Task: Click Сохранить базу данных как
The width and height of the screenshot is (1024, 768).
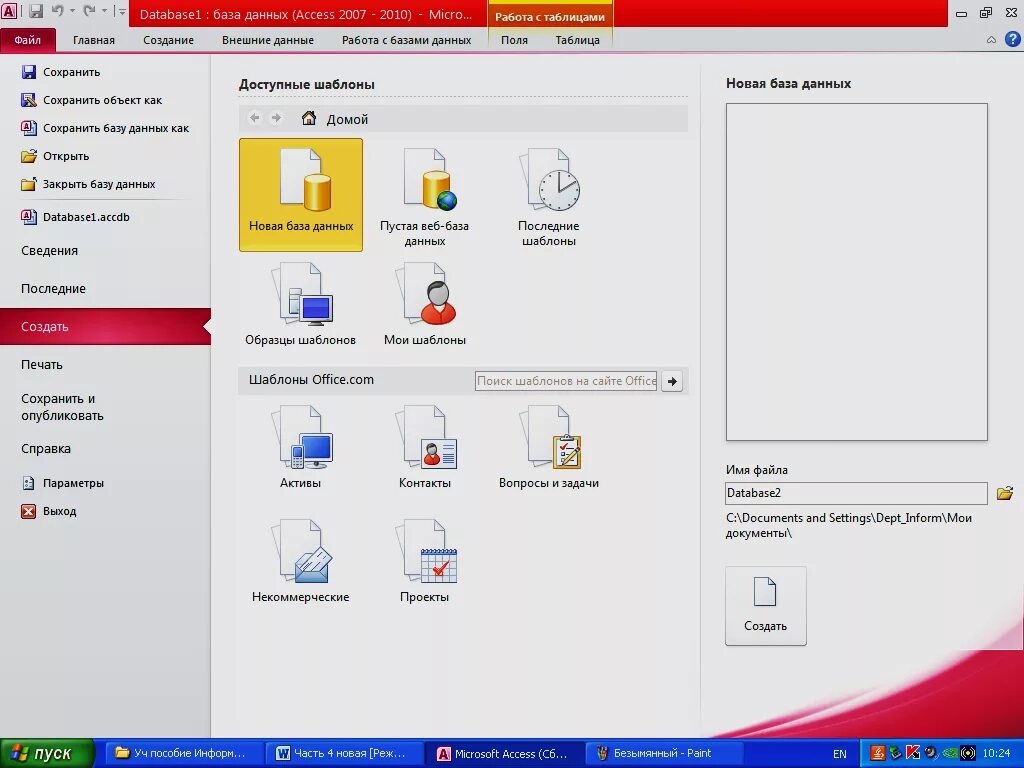Action: pyautogui.click(x=105, y=128)
